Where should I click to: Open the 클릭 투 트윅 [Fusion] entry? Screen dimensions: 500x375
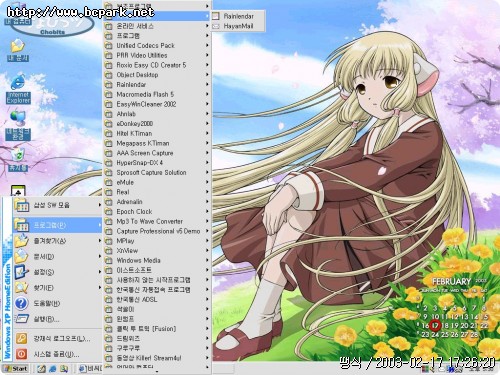157,329
